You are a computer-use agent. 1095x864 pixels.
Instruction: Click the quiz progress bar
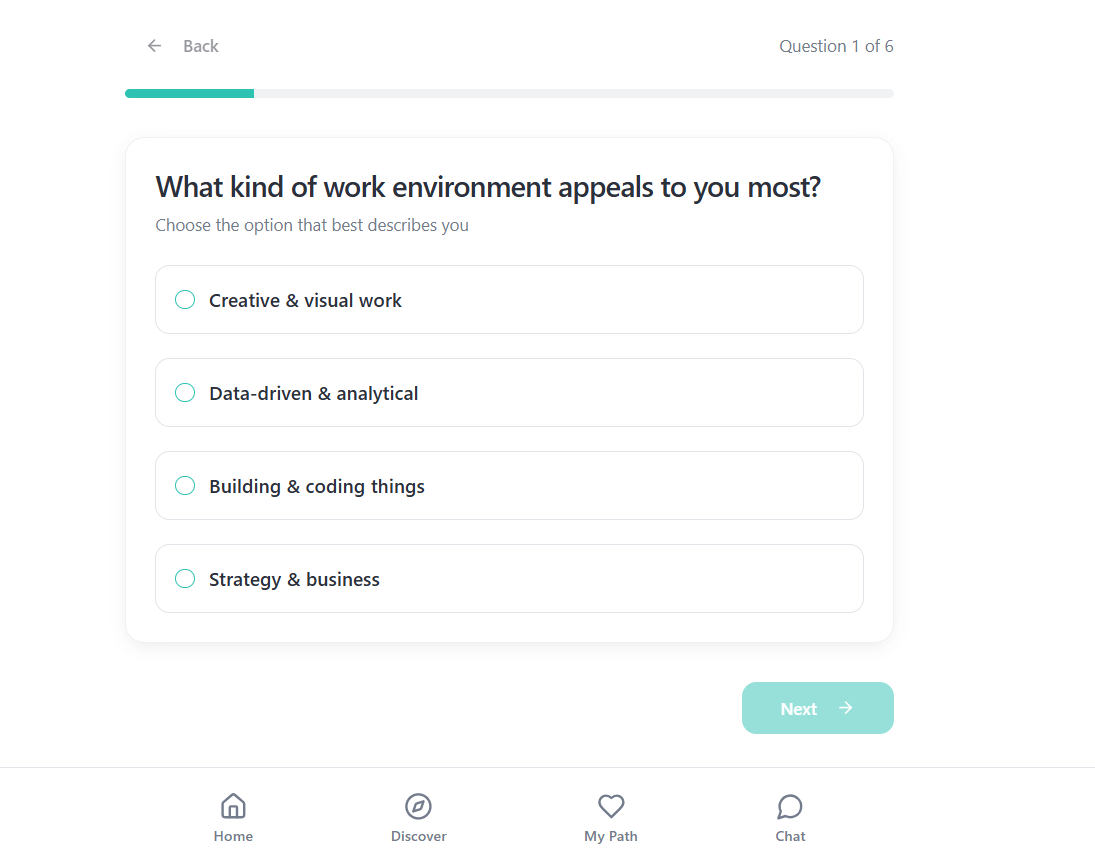pos(509,93)
